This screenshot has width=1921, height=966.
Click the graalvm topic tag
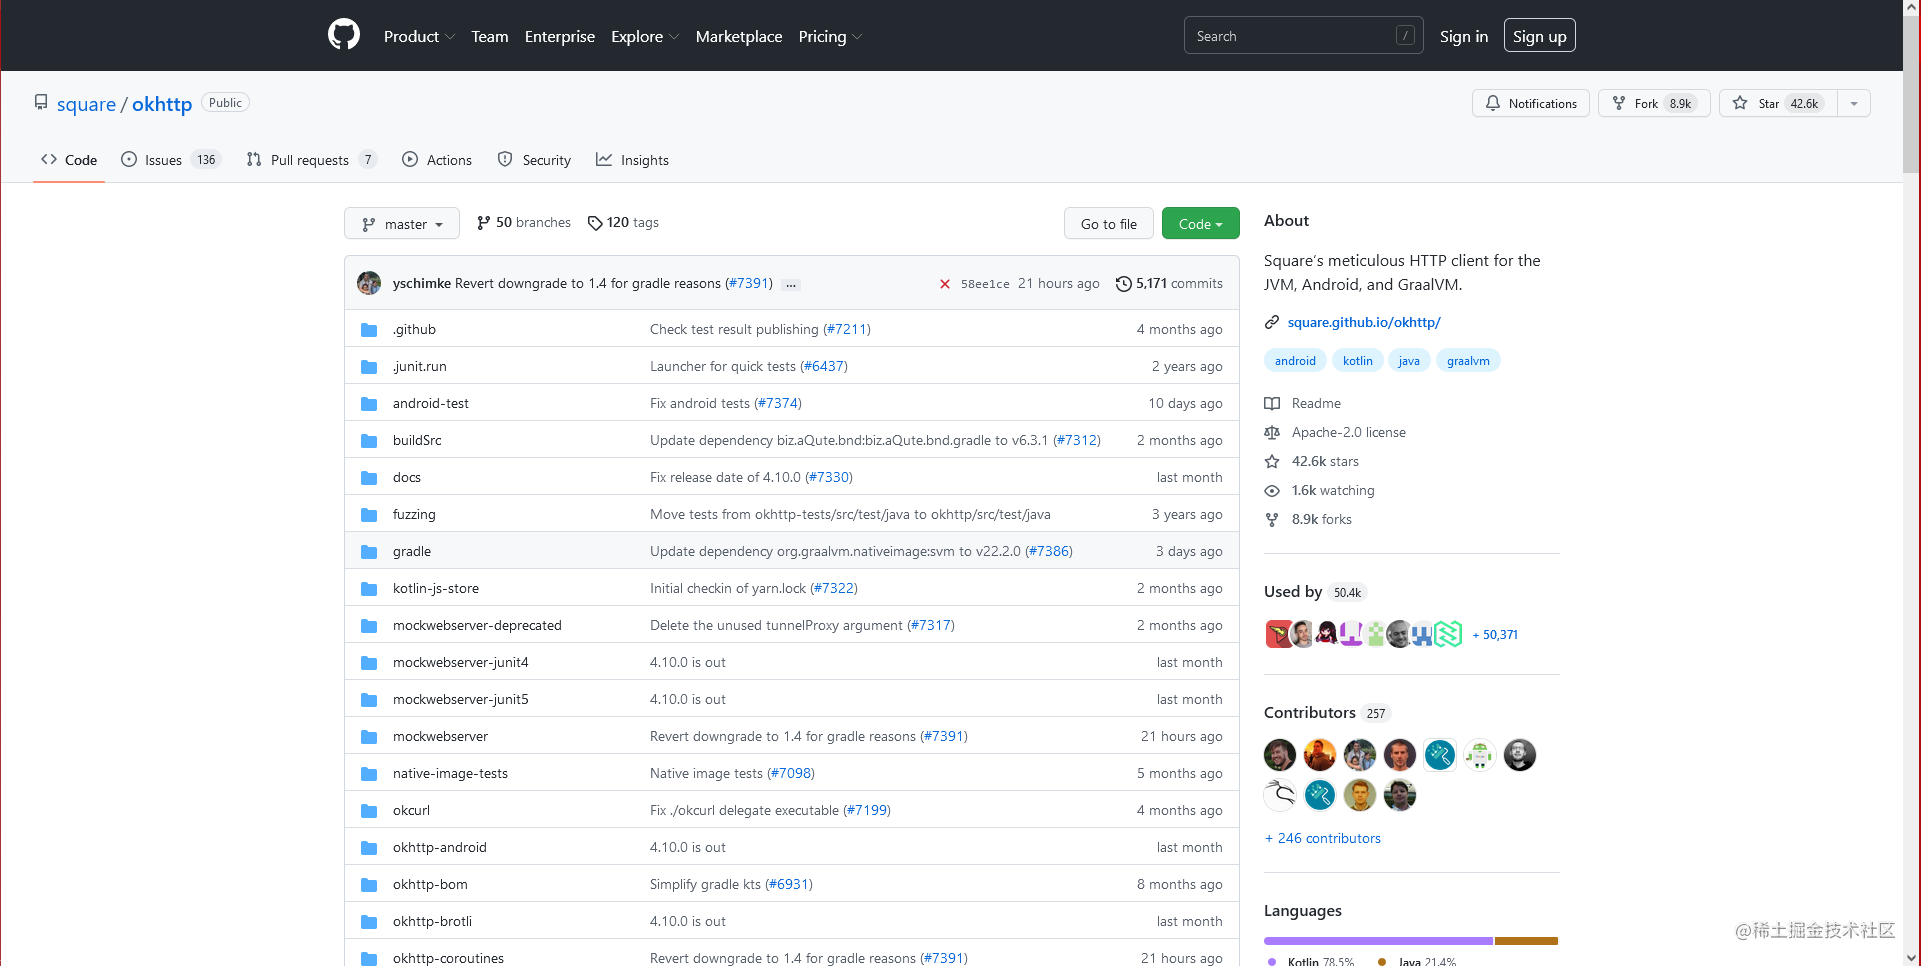[1468, 361]
